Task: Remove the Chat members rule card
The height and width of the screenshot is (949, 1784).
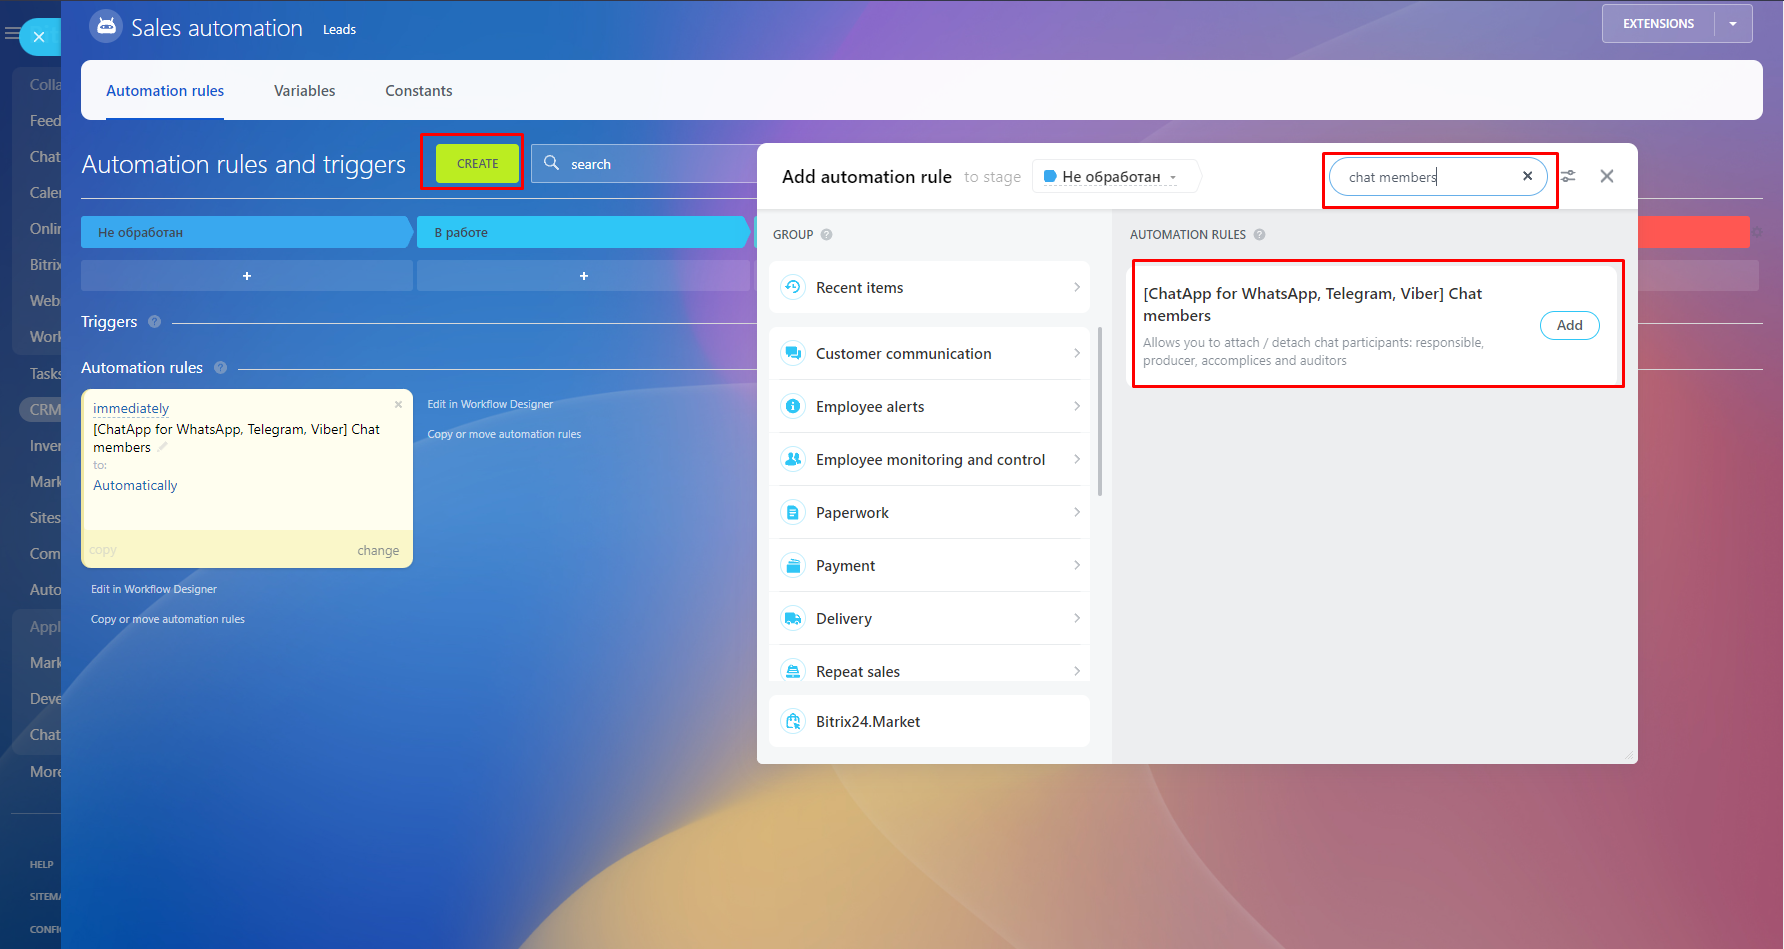Action: [398, 405]
